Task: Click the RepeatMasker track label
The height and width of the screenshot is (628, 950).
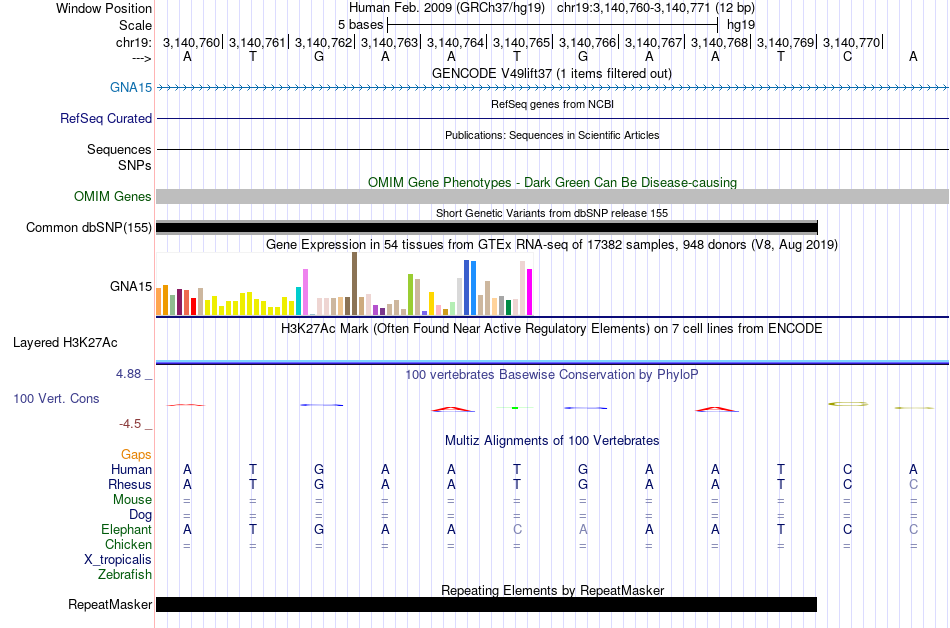Action: (x=110, y=604)
